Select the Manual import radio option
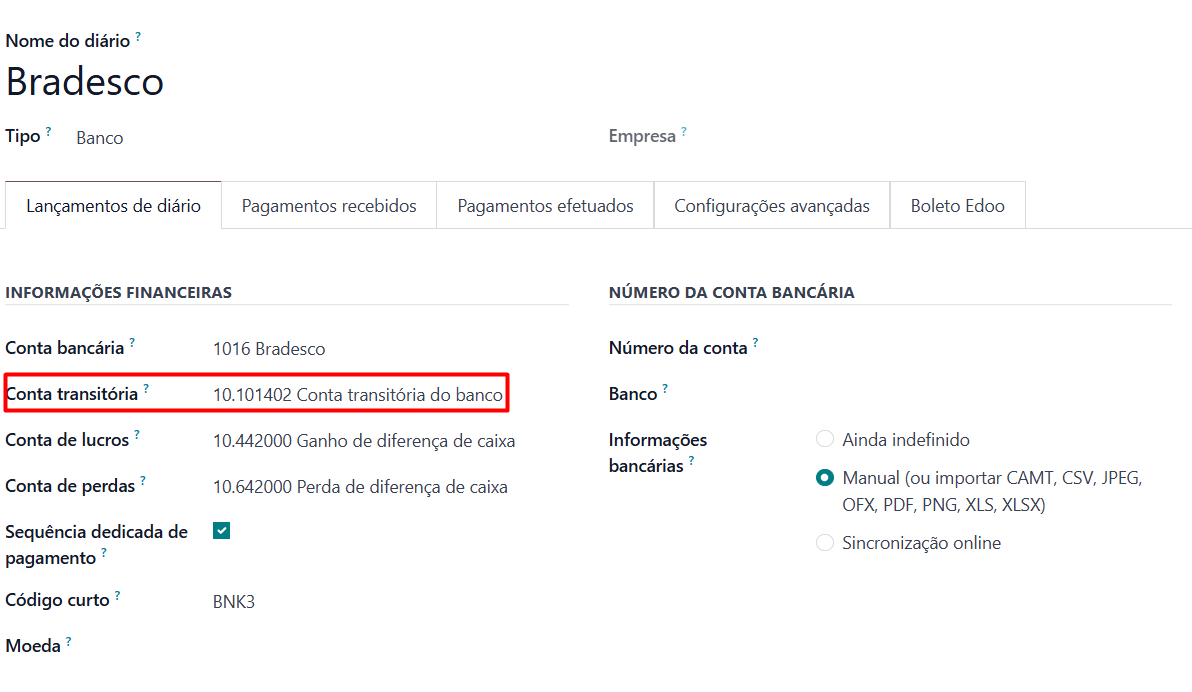Image resolution: width=1192 pixels, height=692 pixels. pos(824,478)
